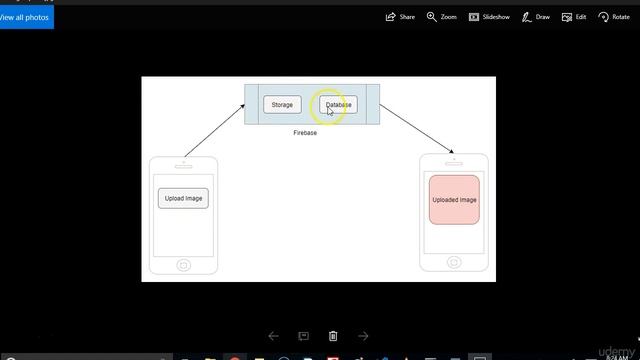Rotate the photo with Rotate button
Viewport: 640px width, 360px height.
pos(614,17)
